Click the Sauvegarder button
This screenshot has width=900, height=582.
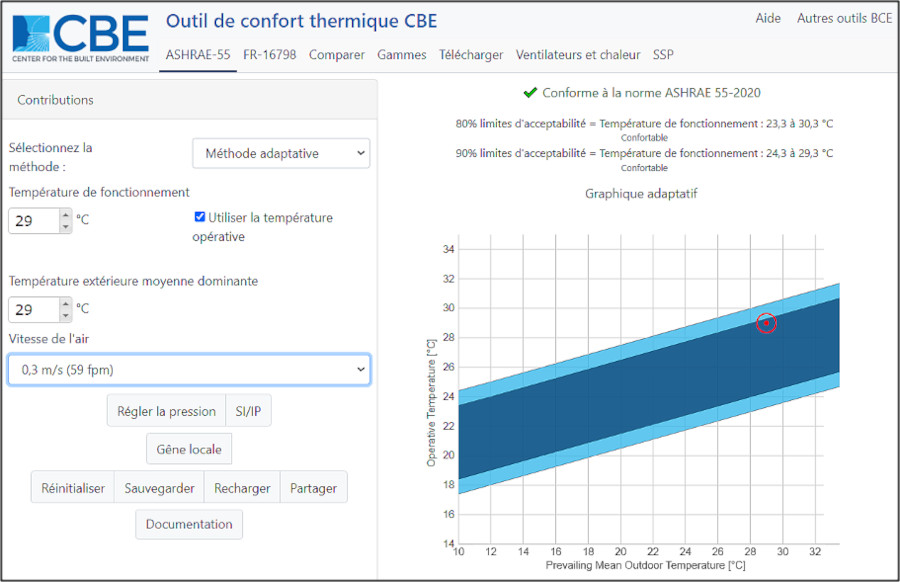coord(160,488)
